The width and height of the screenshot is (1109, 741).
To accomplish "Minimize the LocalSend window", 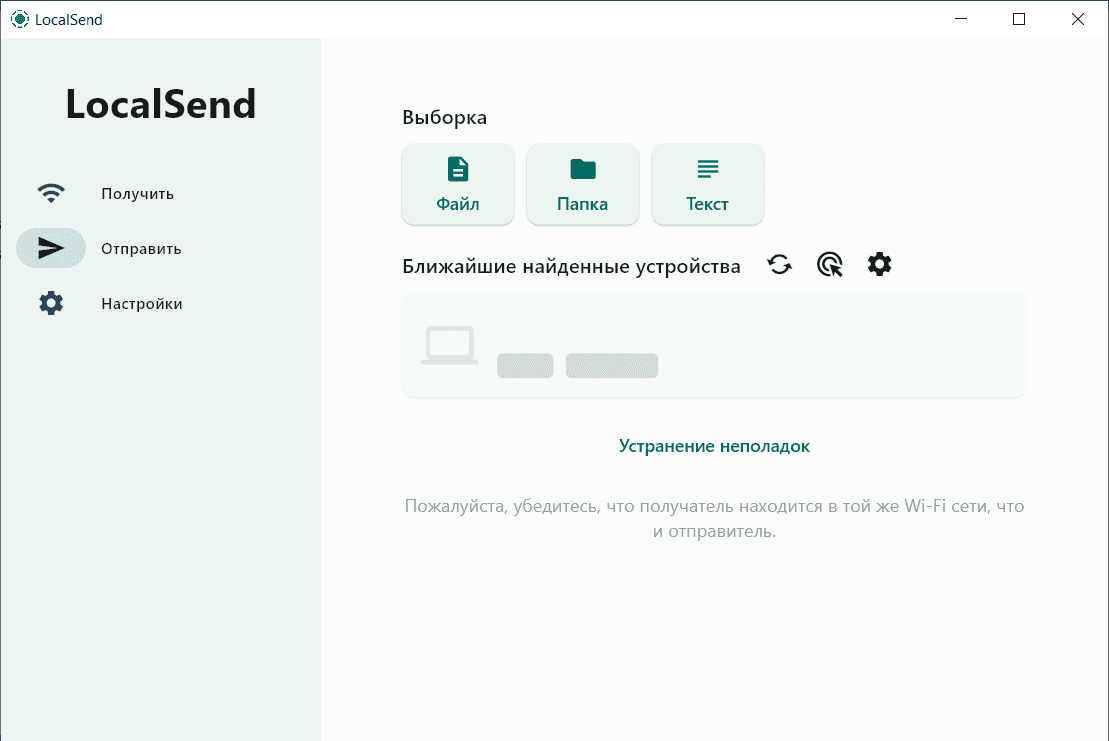I will (x=960, y=19).
